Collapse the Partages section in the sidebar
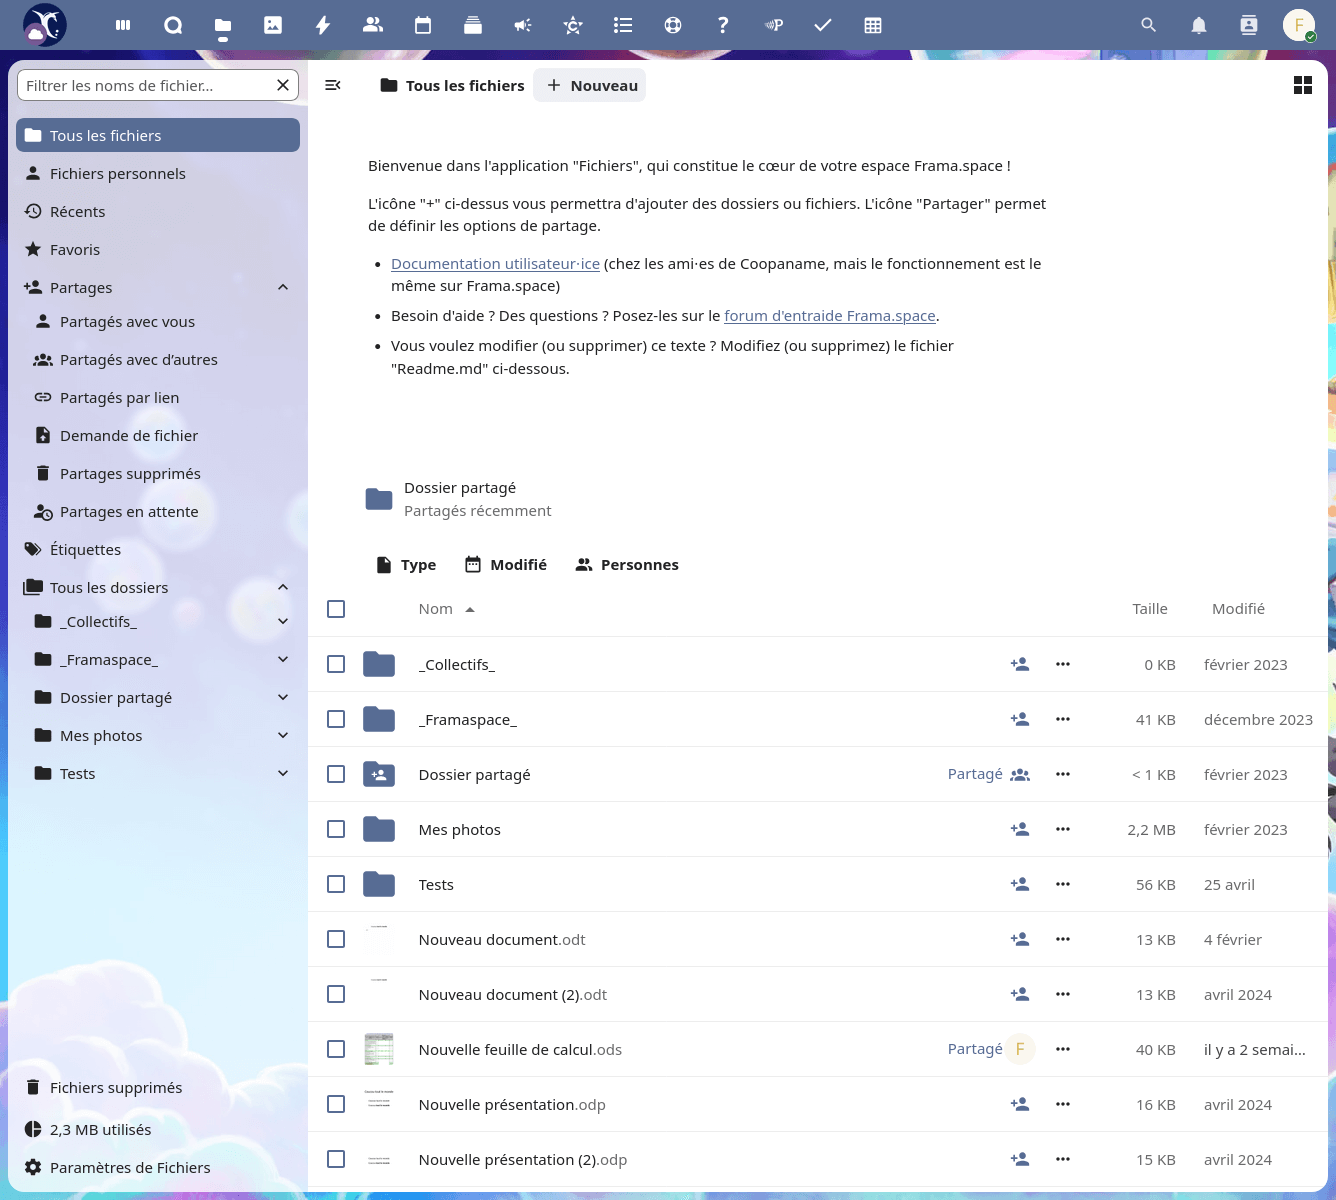 coord(283,288)
